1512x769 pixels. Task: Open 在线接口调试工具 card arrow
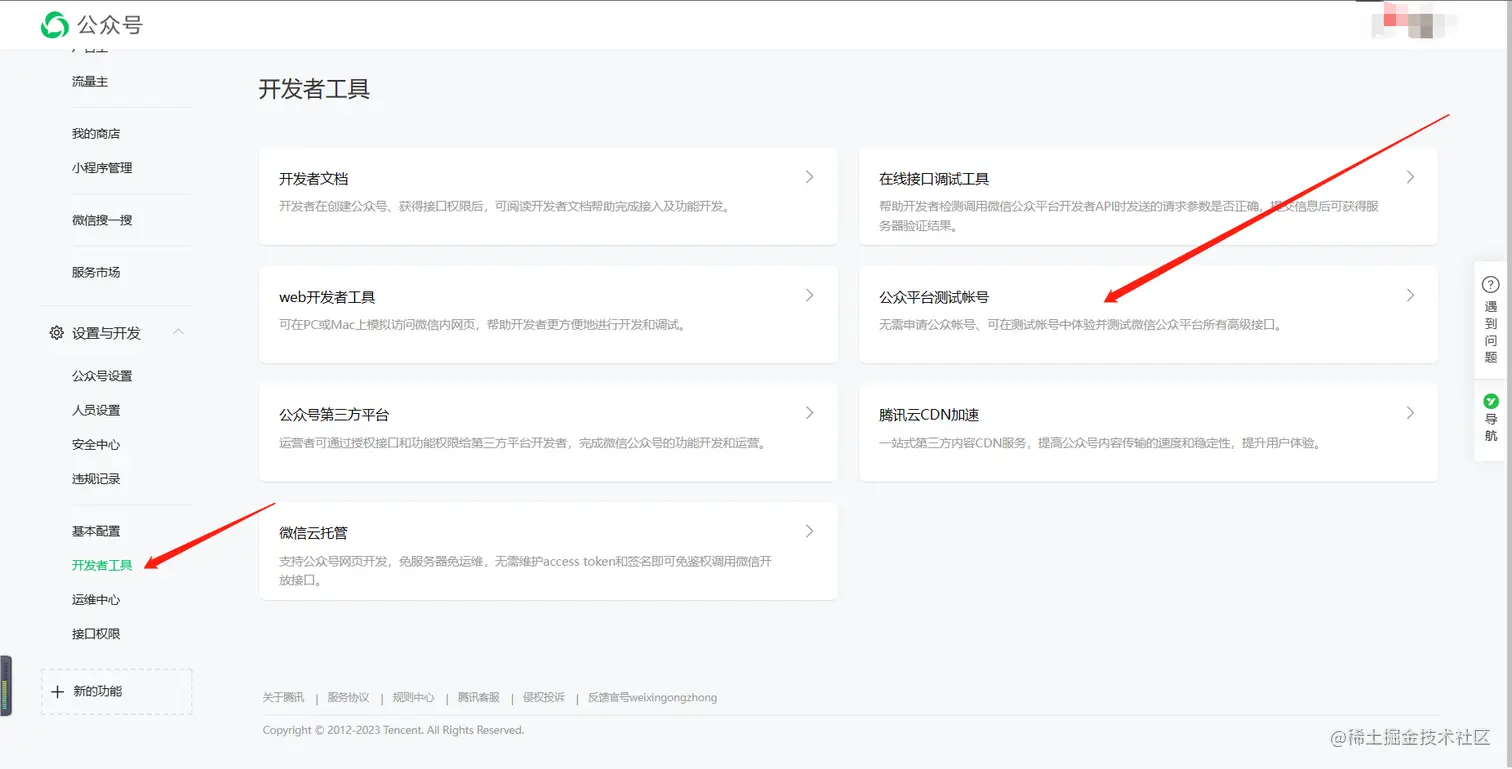(x=1410, y=177)
